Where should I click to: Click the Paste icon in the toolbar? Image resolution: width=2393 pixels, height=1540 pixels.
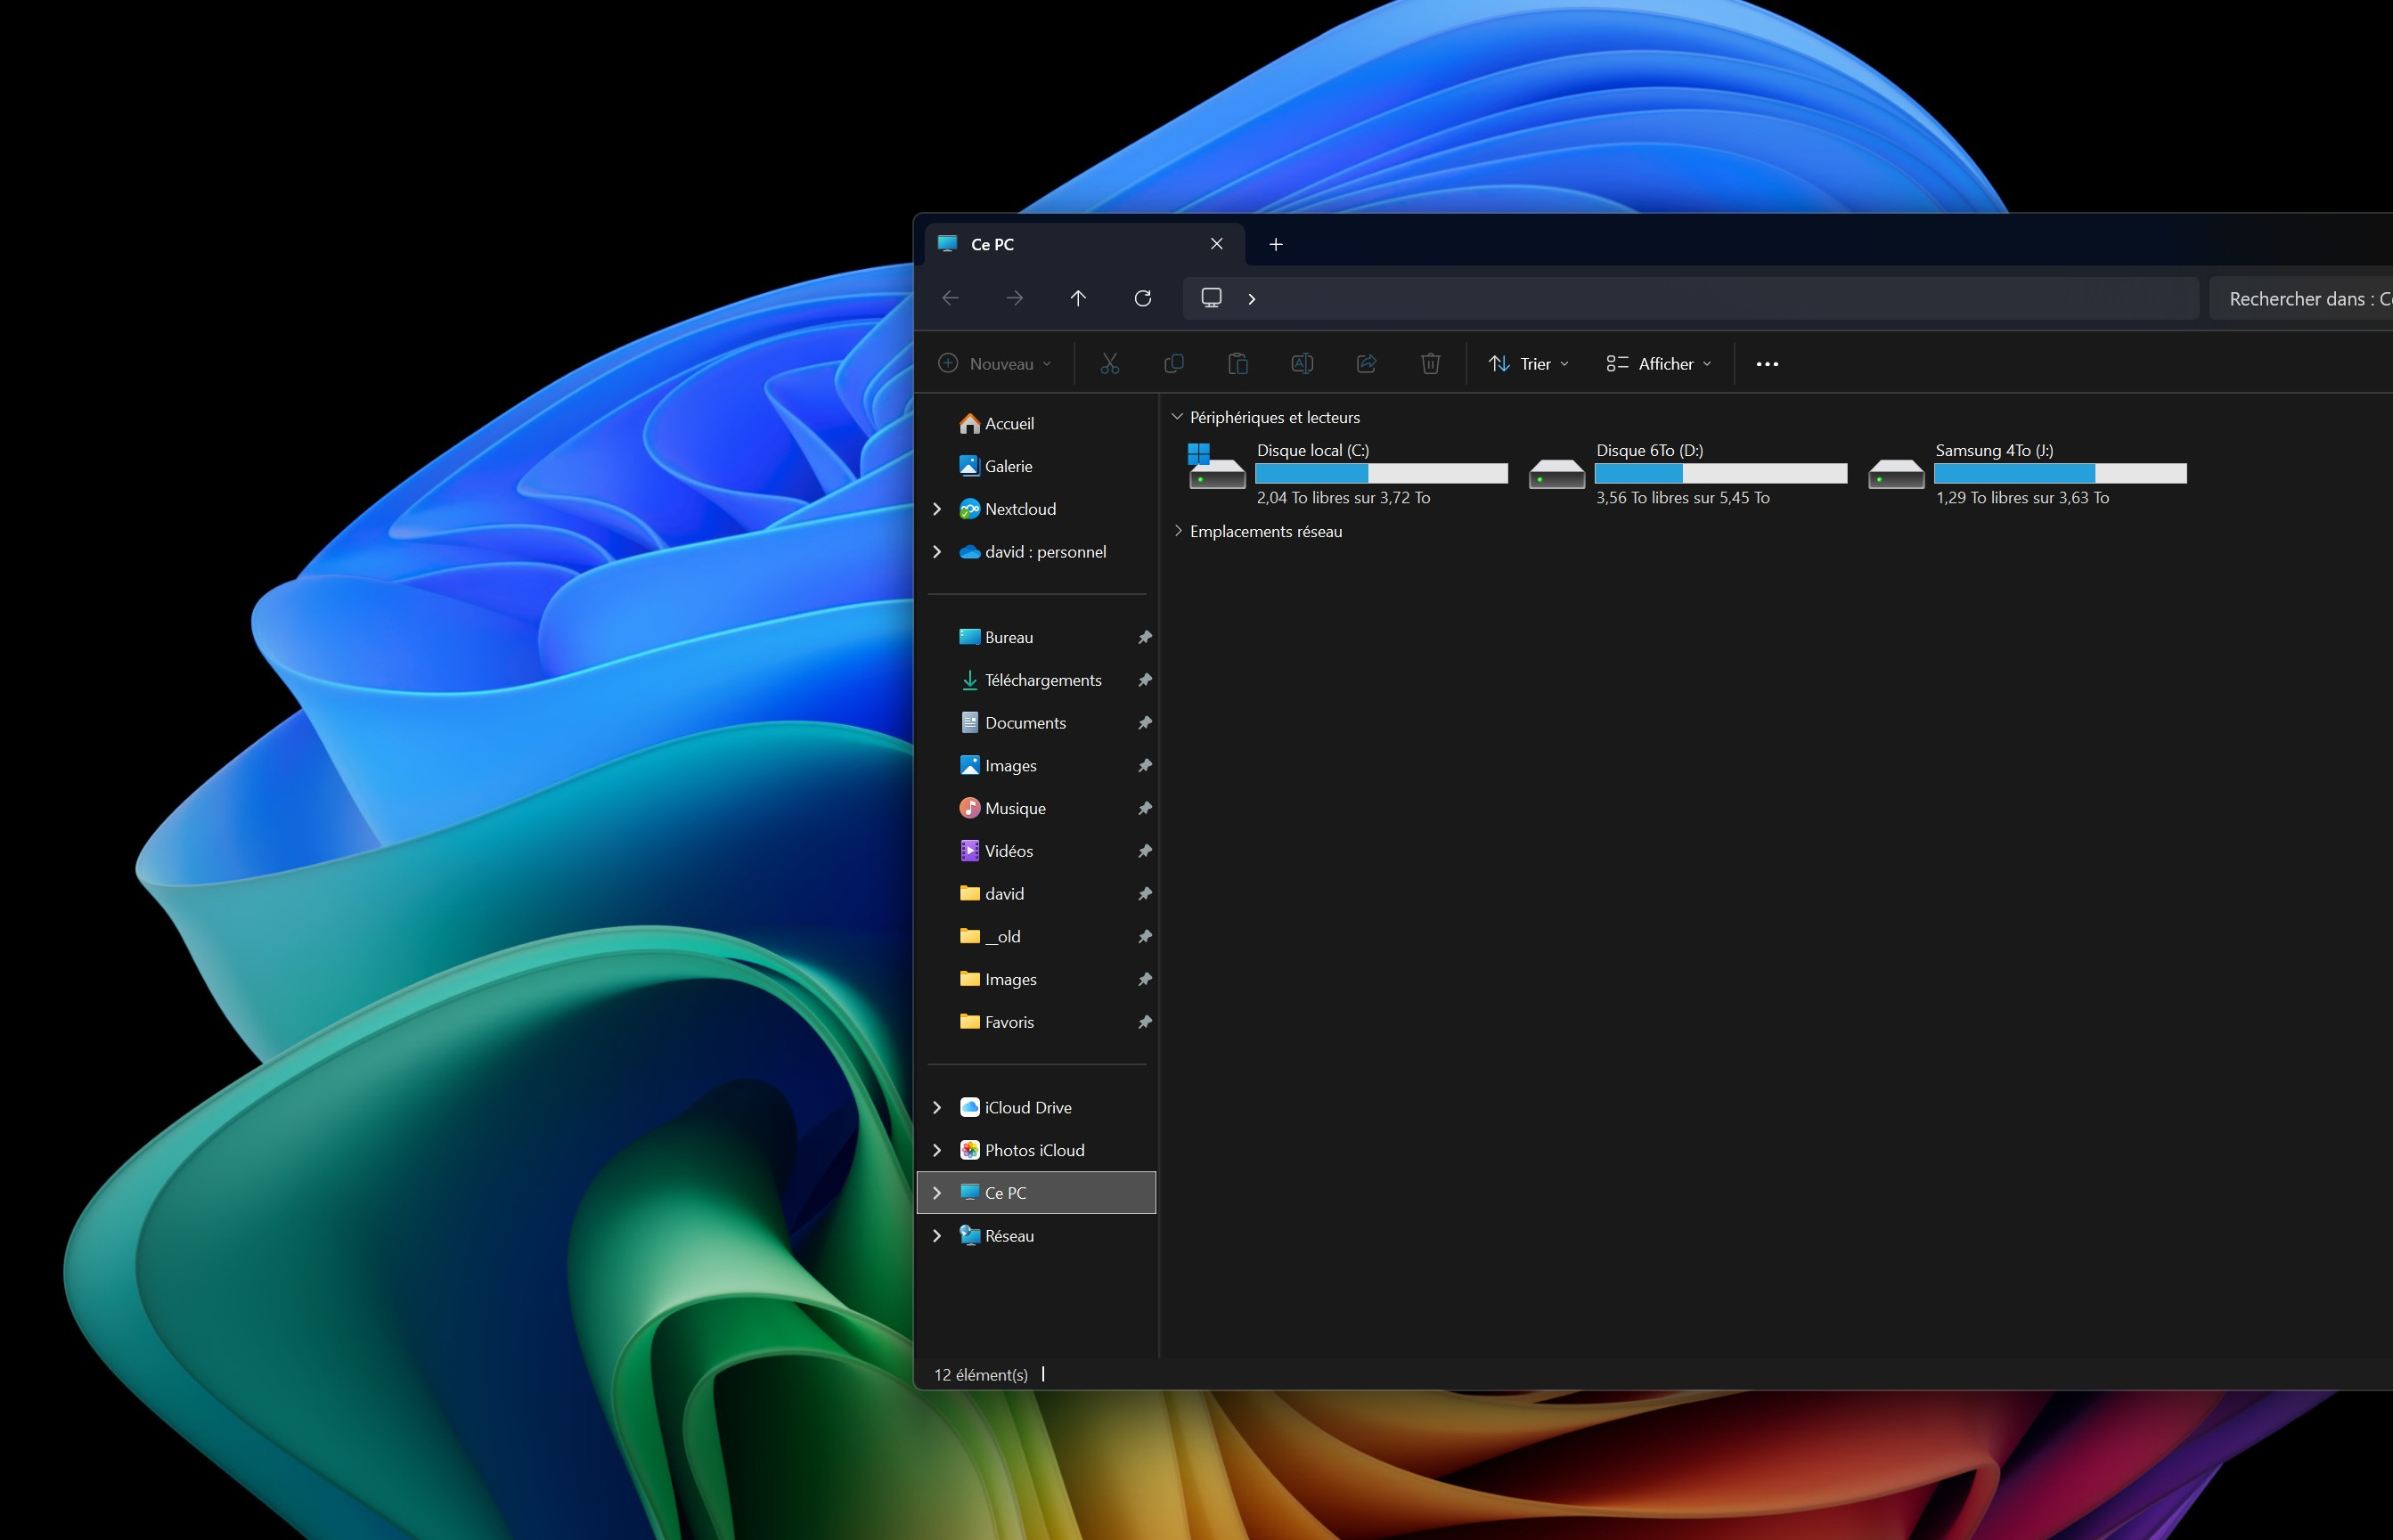[1238, 363]
